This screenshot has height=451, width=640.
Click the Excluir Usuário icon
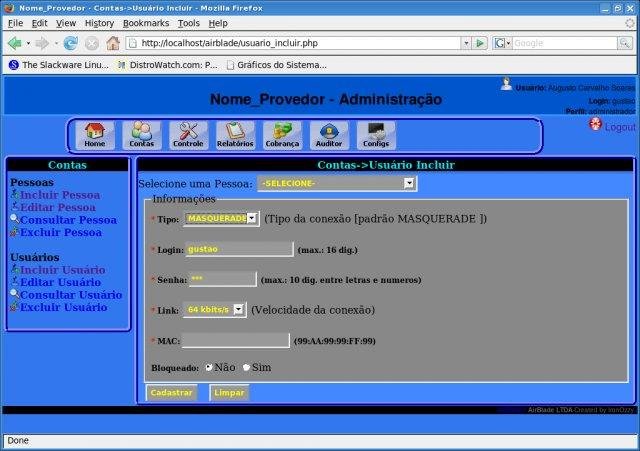pyautogui.click(x=15, y=307)
